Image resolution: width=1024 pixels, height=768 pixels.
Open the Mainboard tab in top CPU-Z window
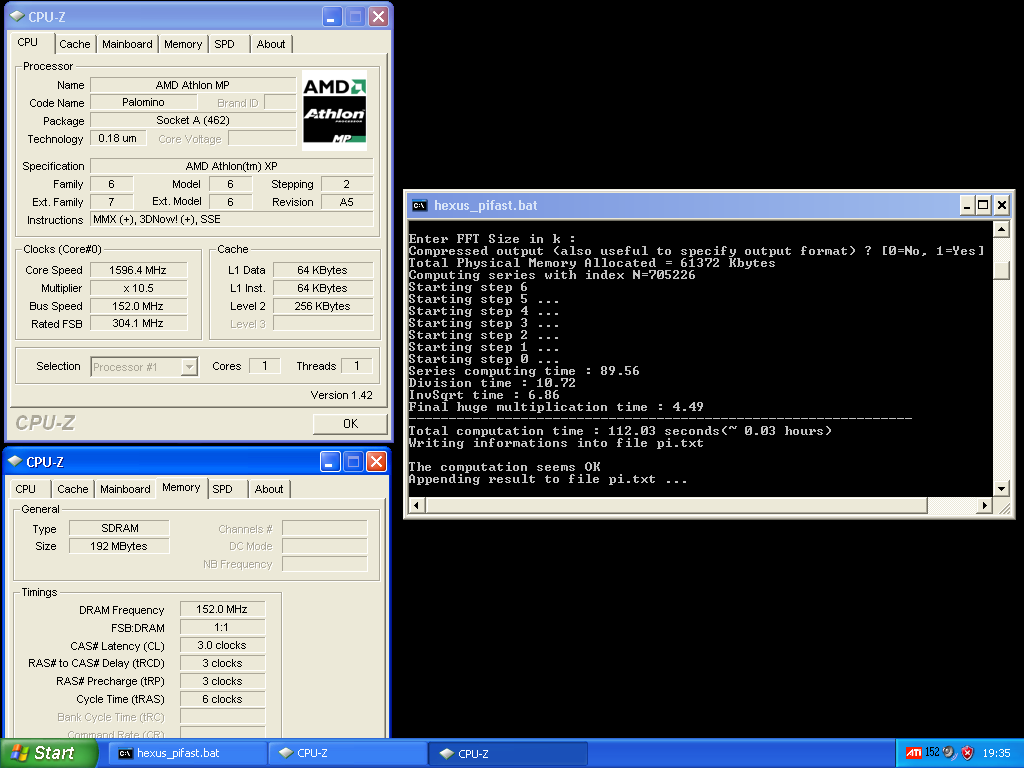tap(127, 44)
